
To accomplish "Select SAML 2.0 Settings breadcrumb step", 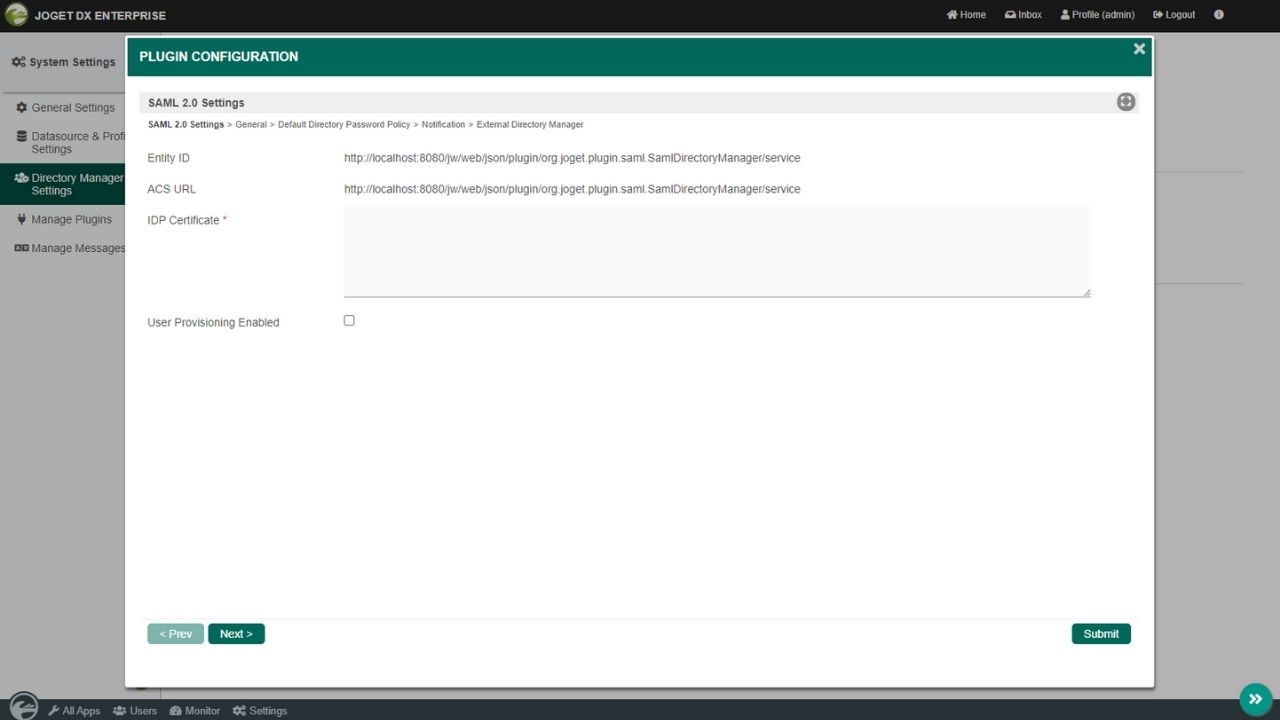I will [x=186, y=125].
